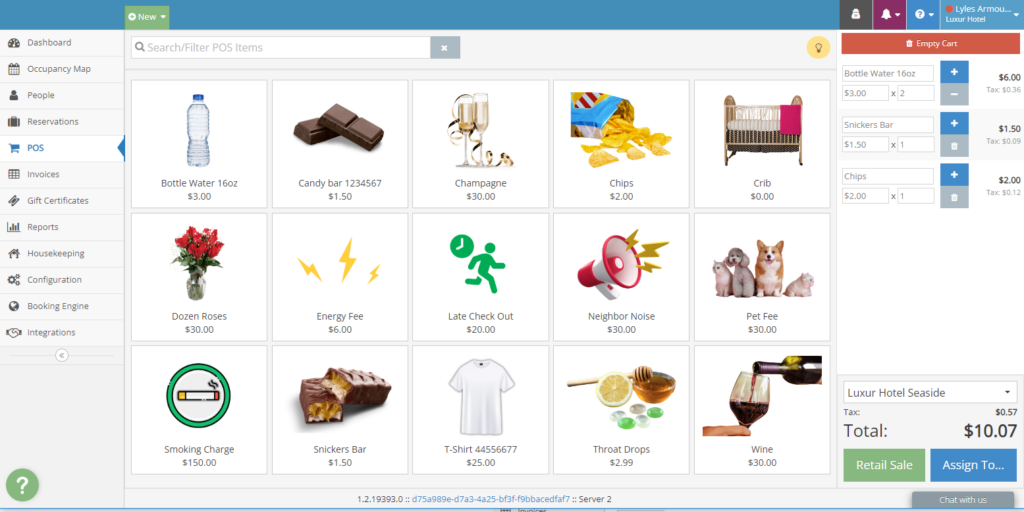
Task: Open Housekeeping from sidebar
Action: (x=62, y=253)
